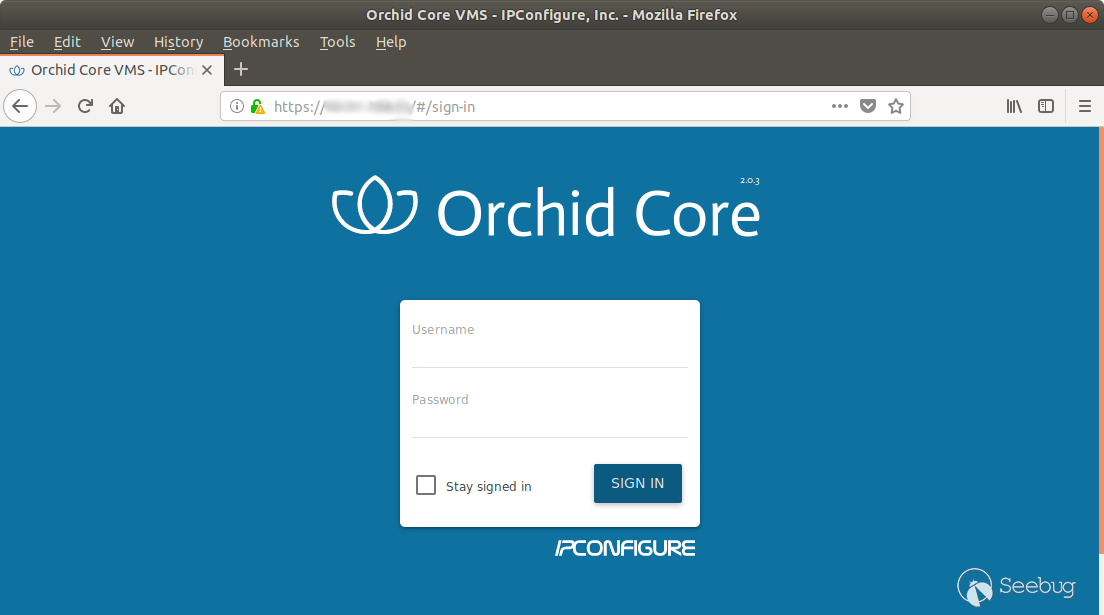Viewport: 1104px width, 615px height.
Task: Open the Help menu
Action: tap(391, 42)
